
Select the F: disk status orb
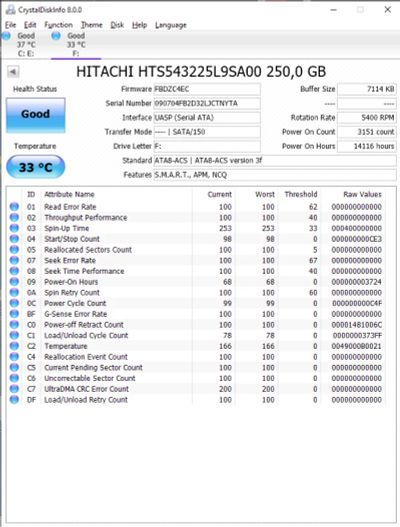point(56,36)
